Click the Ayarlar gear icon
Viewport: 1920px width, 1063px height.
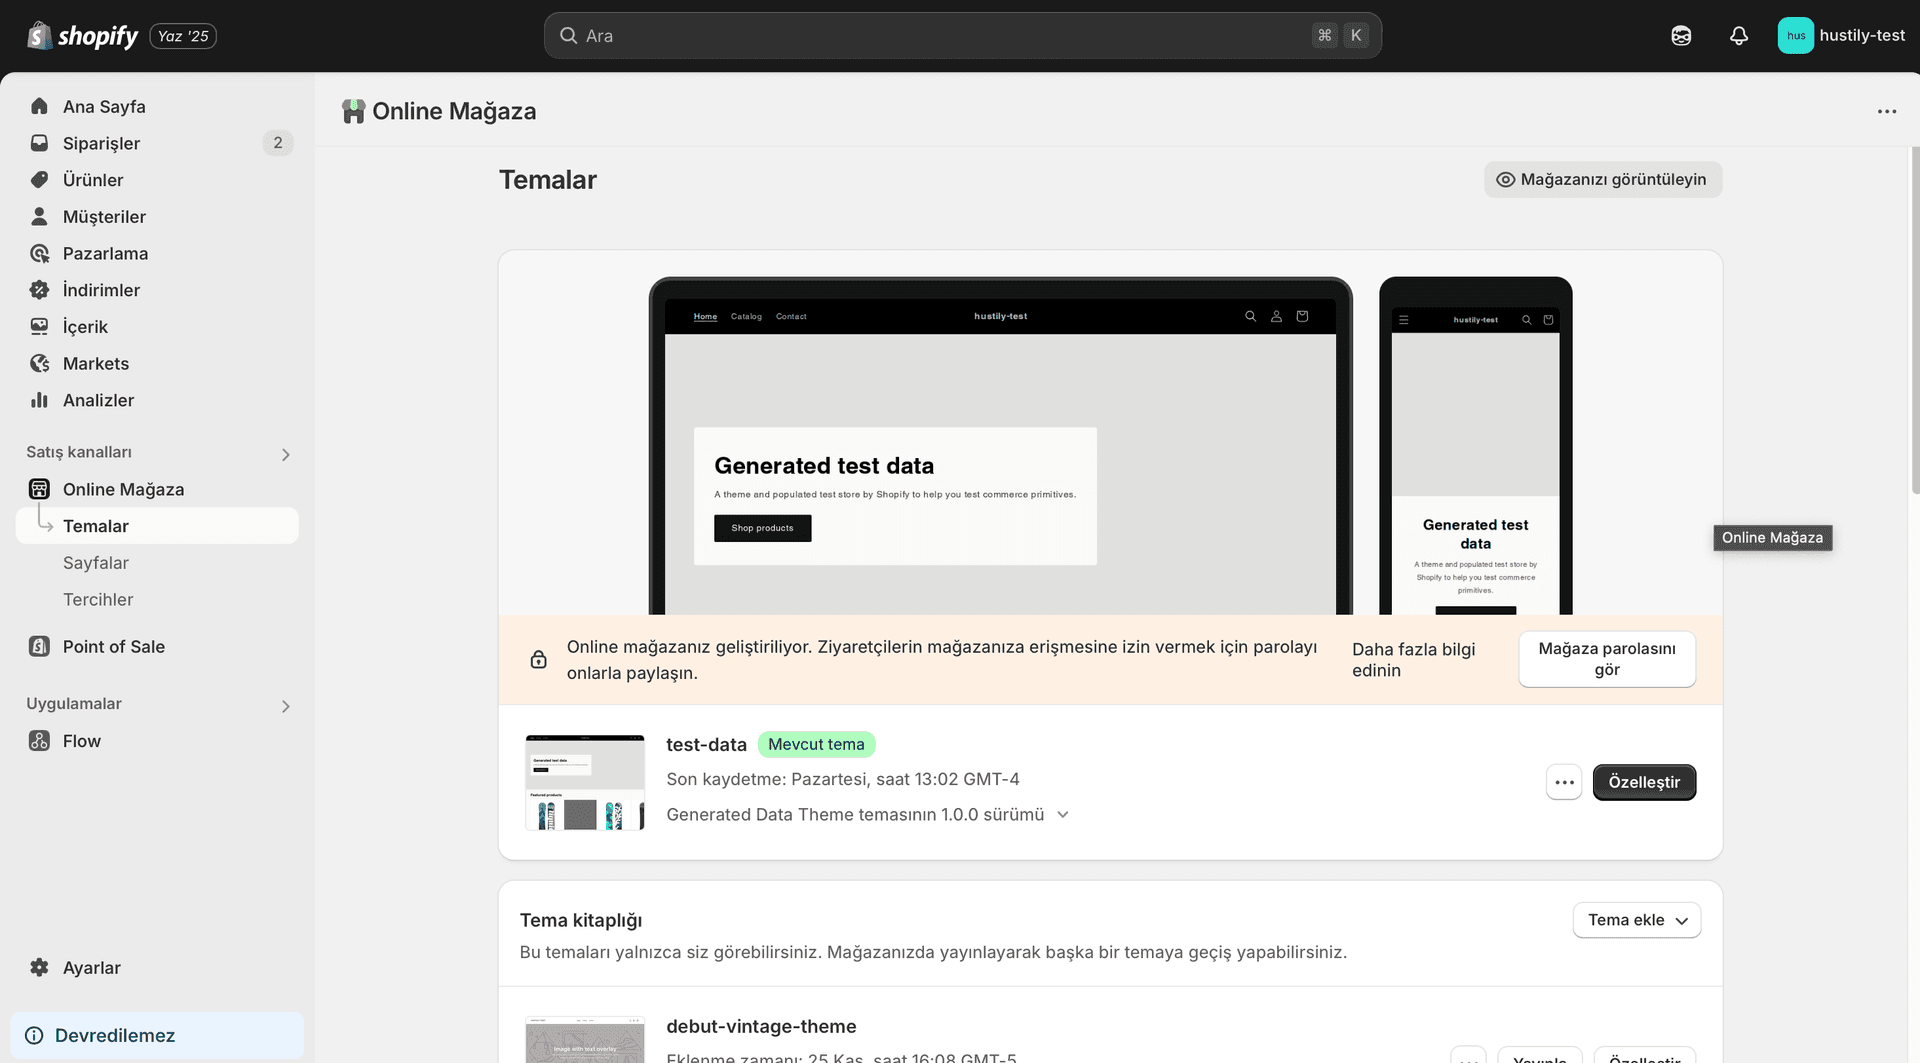point(39,967)
